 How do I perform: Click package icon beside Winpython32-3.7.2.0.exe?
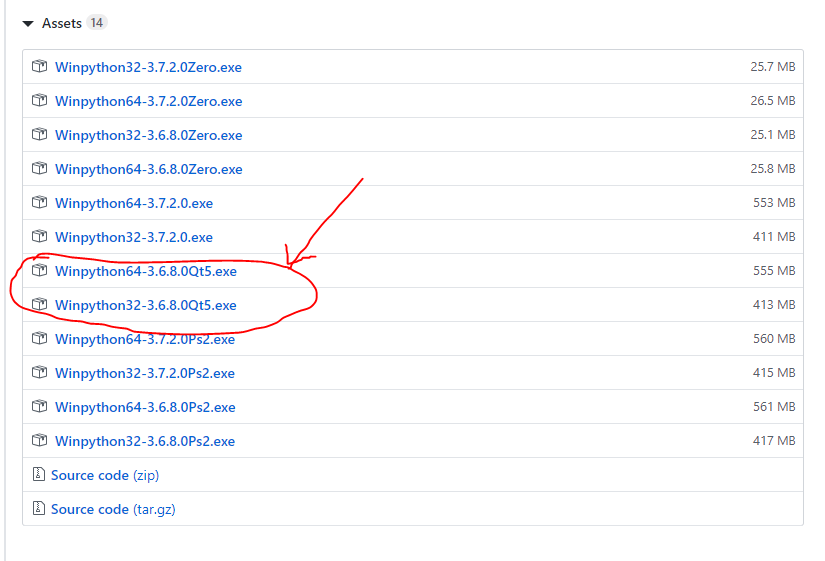[39, 236]
